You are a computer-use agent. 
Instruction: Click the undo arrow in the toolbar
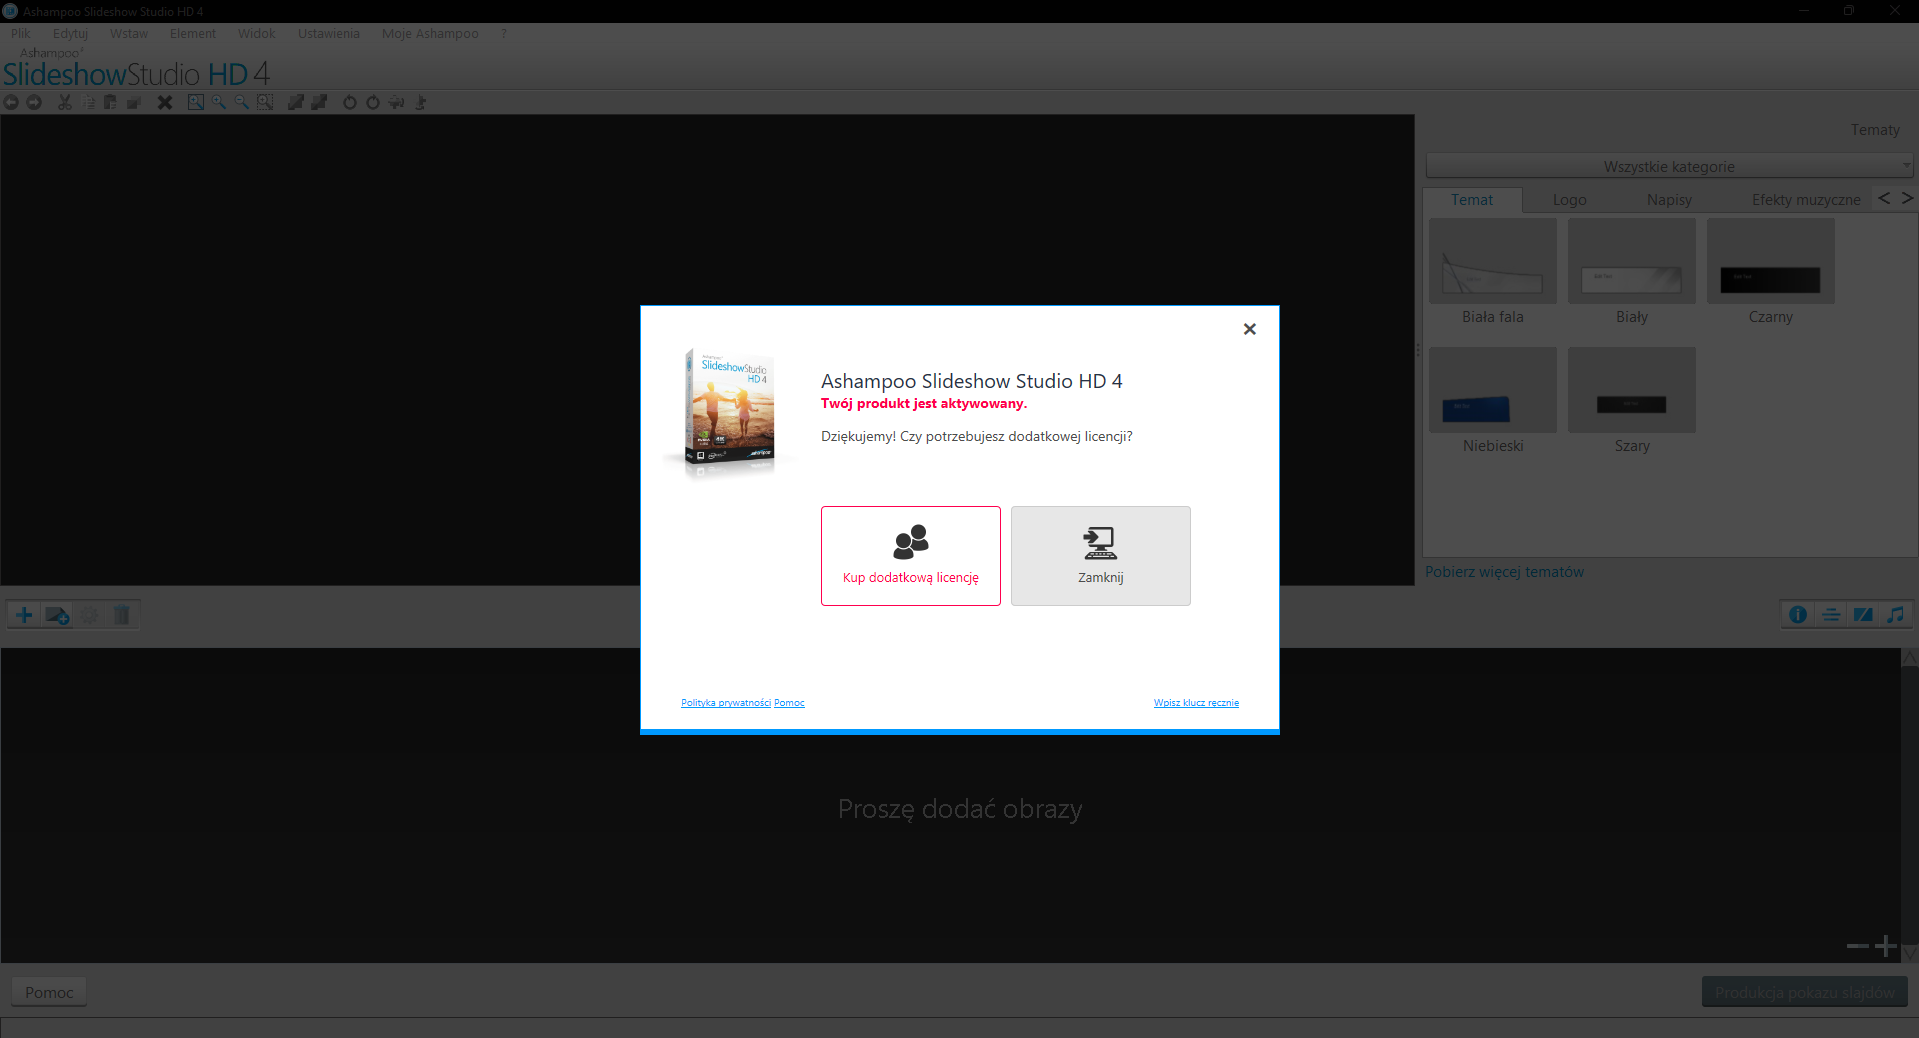click(x=11, y=102)
